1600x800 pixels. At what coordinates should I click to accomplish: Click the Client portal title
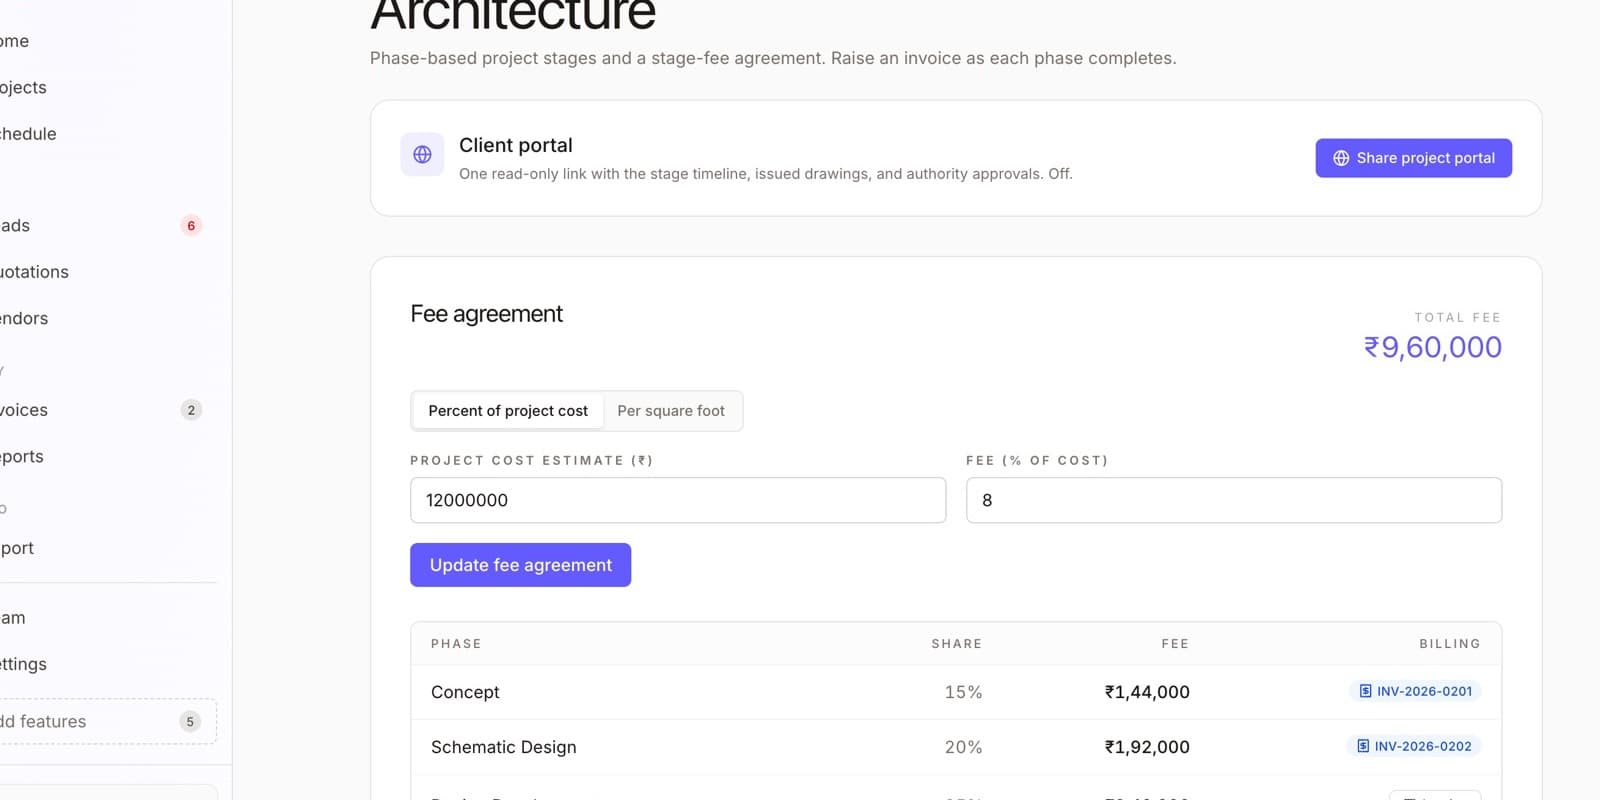516,145
